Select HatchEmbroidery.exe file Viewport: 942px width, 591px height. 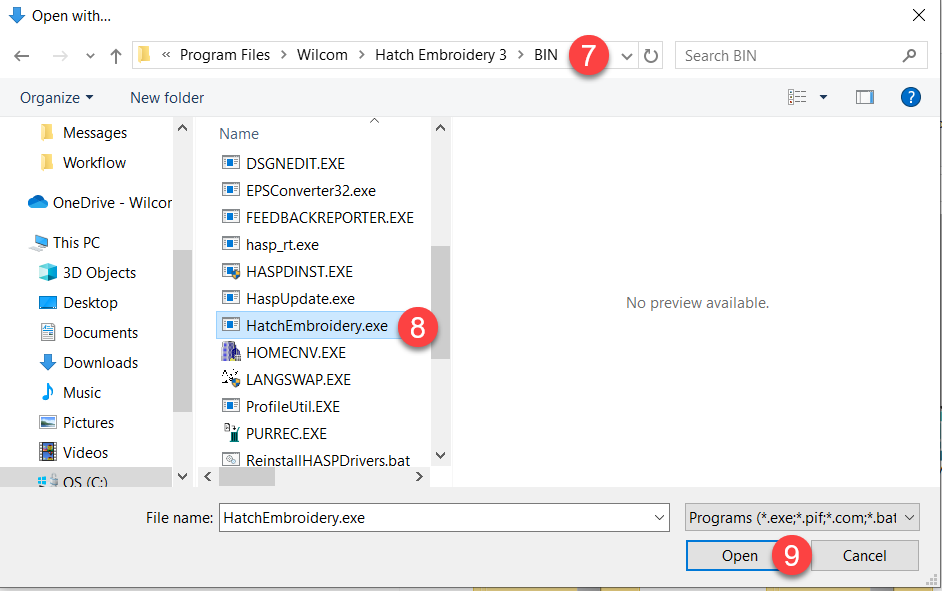(317, 326)
